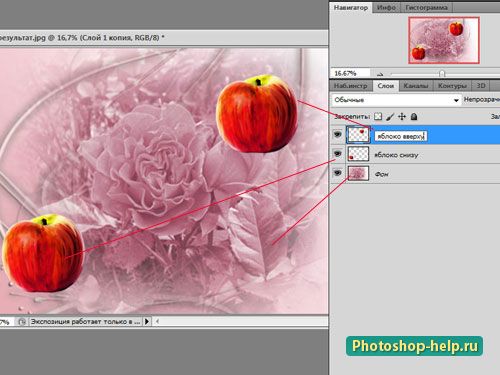Open the Контуры tab

pyautogui.click(x=452, y=86)
